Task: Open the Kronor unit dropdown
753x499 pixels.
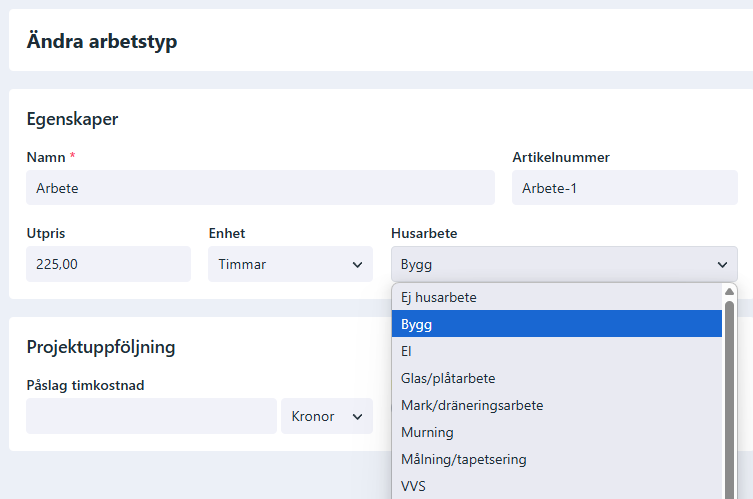Action: (327, 416)
